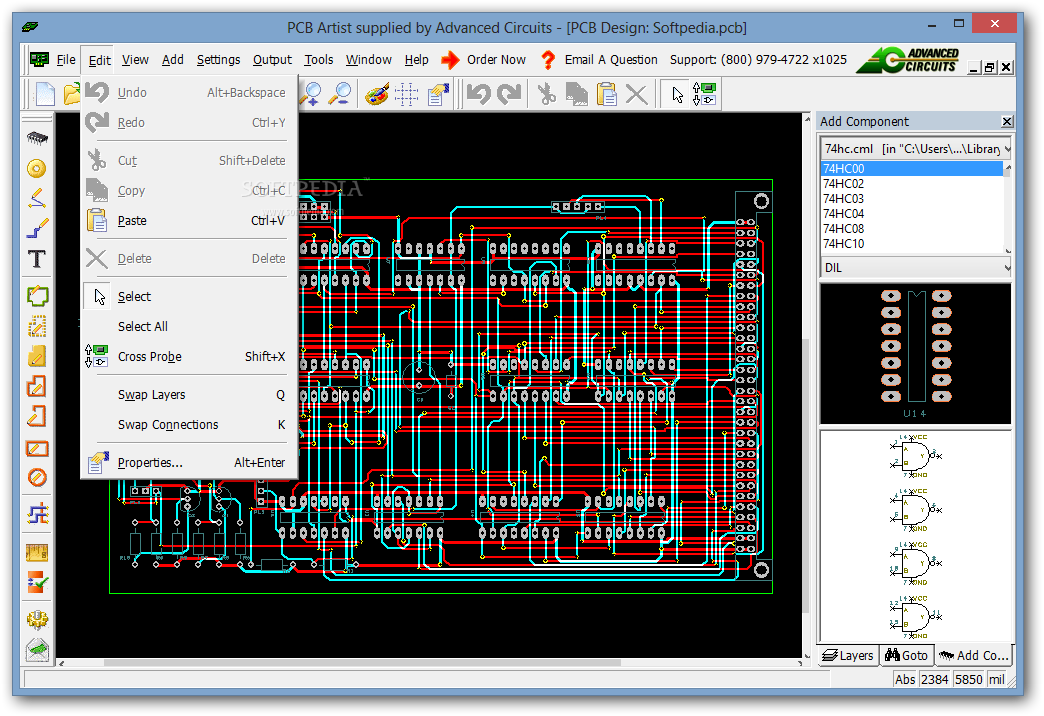The height and width of the screenshot is (716, 1044).
Task: Select the Add Circle shape tool
Action: (x=37, y=478)
